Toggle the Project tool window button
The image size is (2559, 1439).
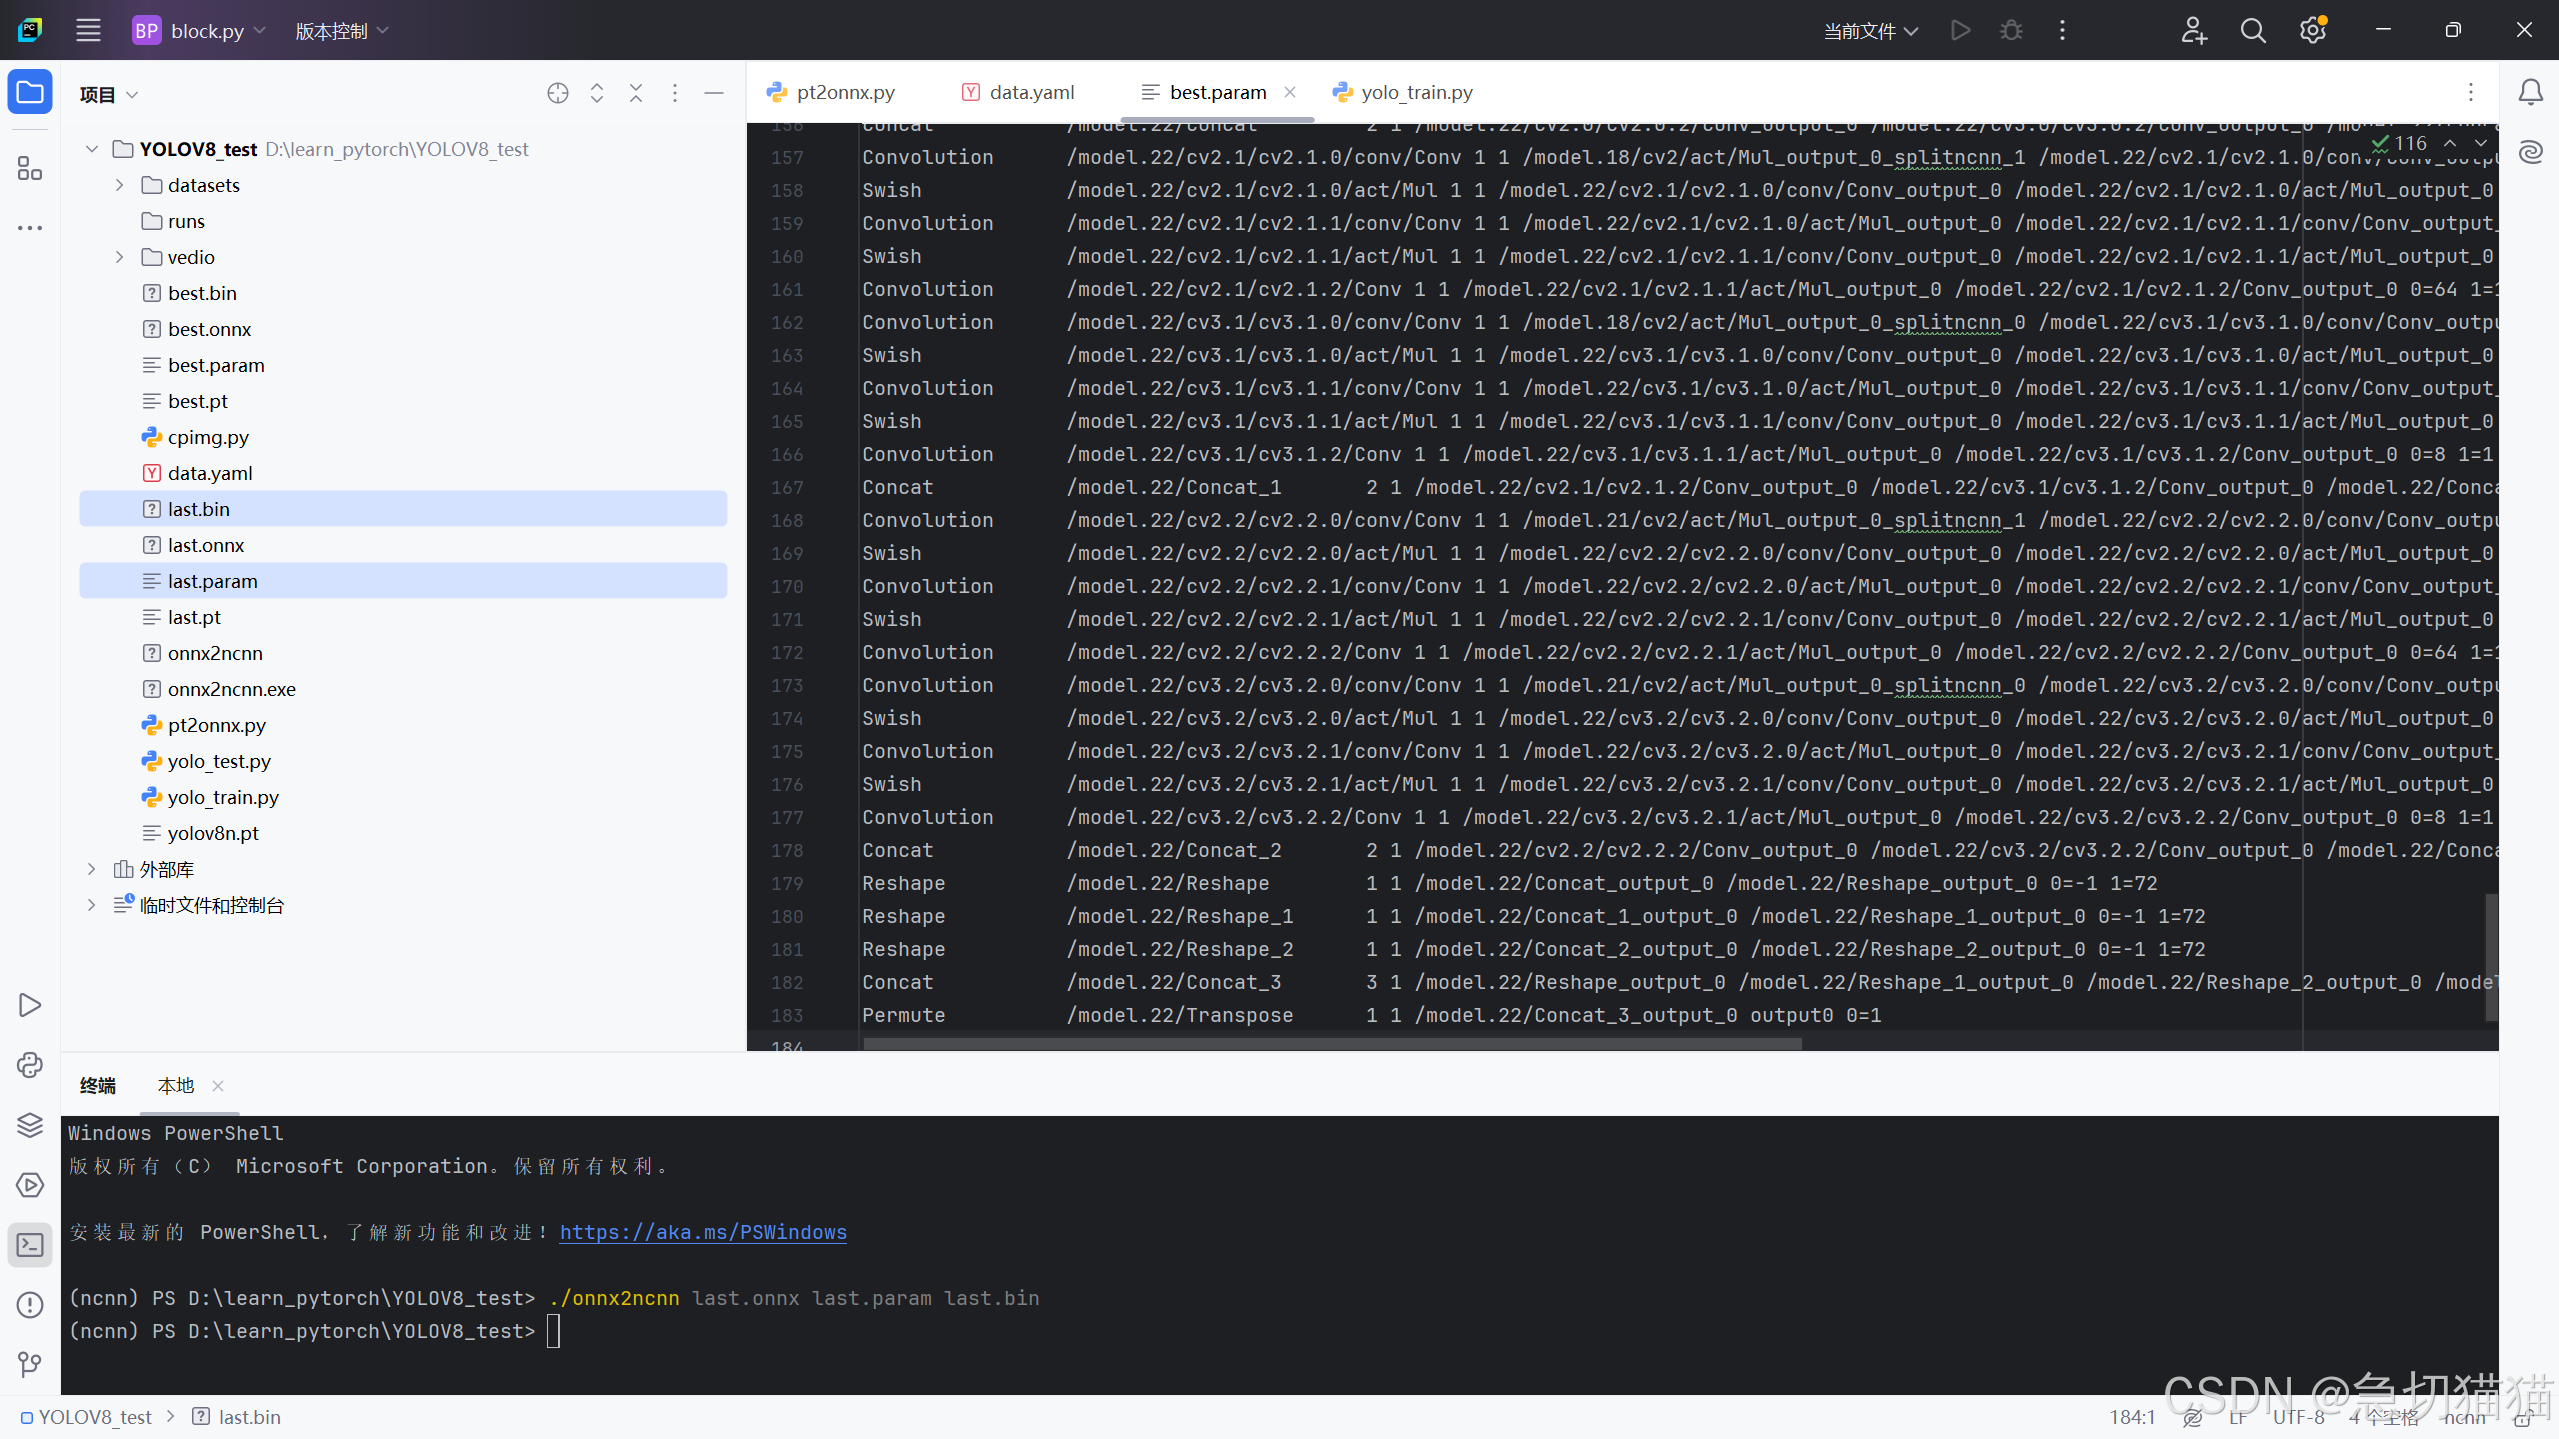click(x=30, y=93)
